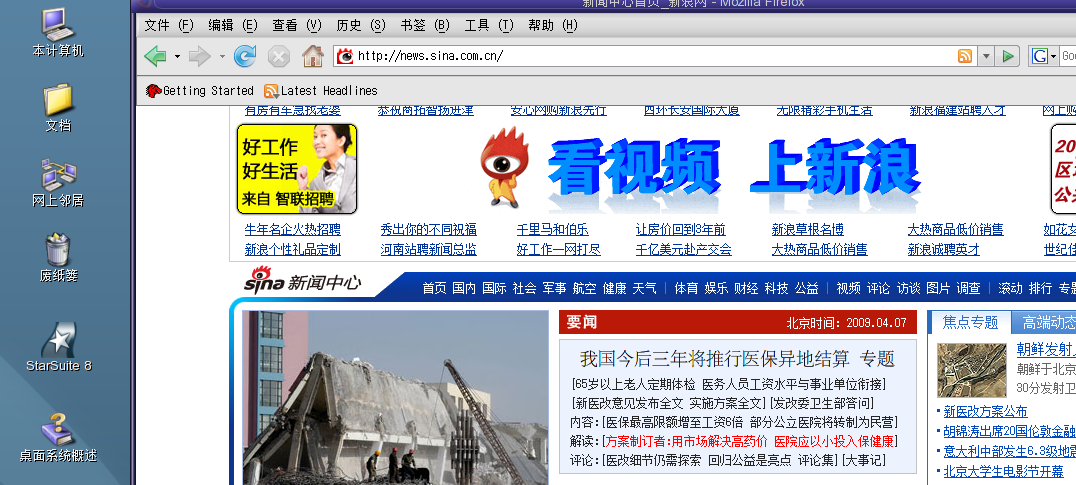Click the RSS feed icon in address bar
This screenshot has height=485, width=1076.
(x=965, y=56)
